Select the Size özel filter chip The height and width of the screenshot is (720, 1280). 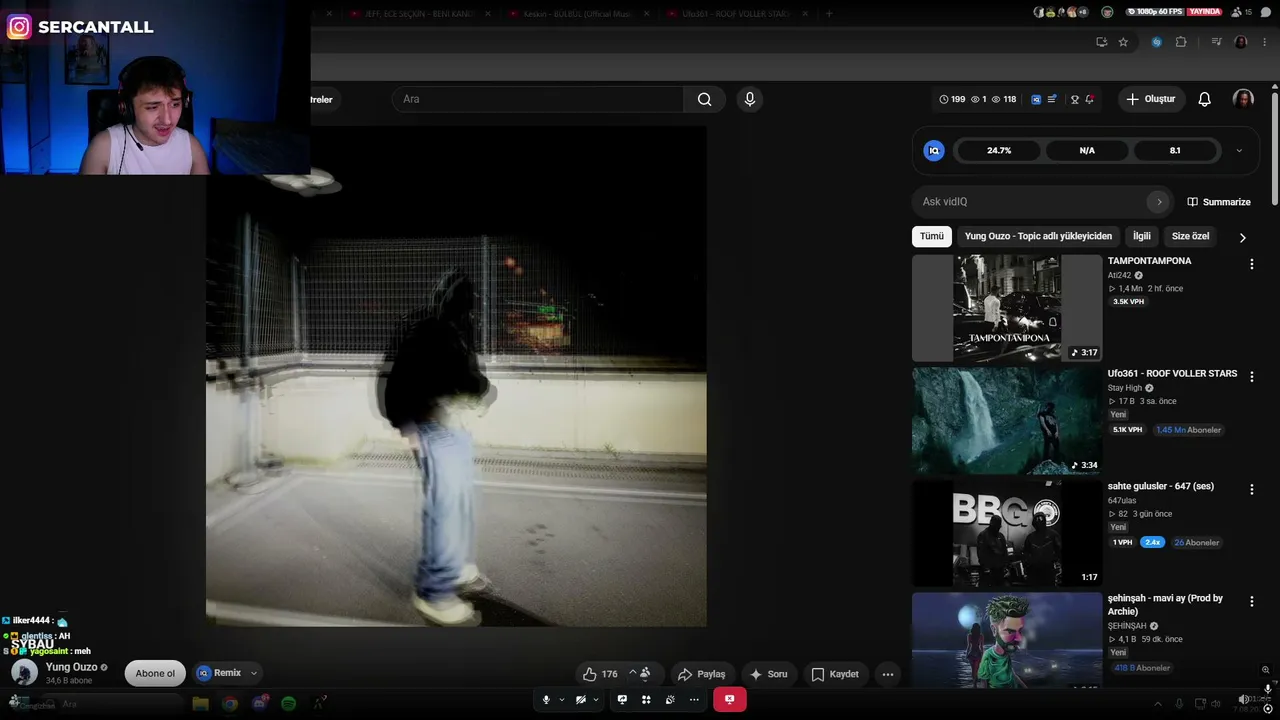pyautogui.click(x=1190, y=236)
